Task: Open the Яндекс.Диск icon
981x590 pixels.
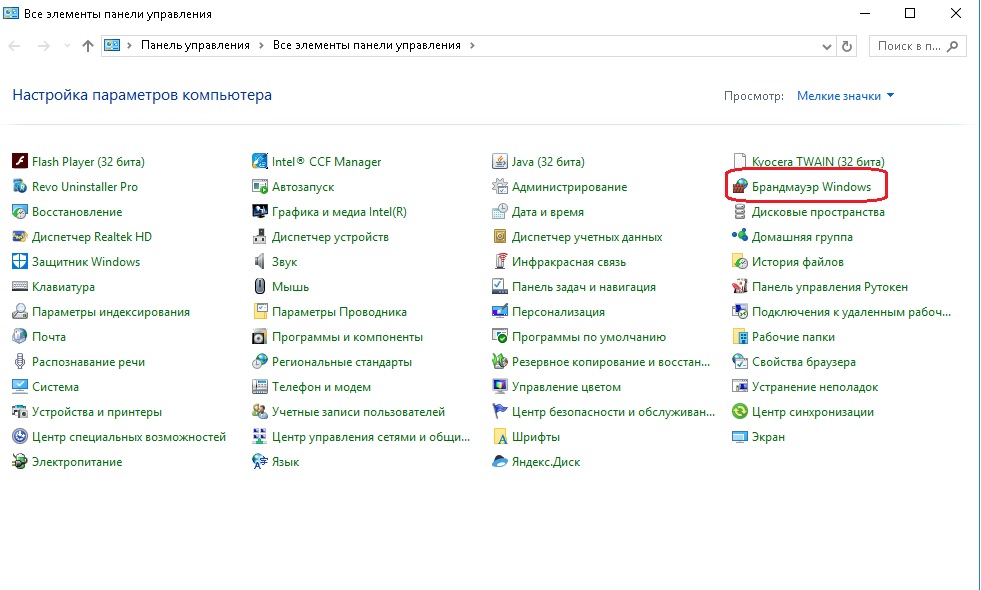Action: [x=499, y=462]
